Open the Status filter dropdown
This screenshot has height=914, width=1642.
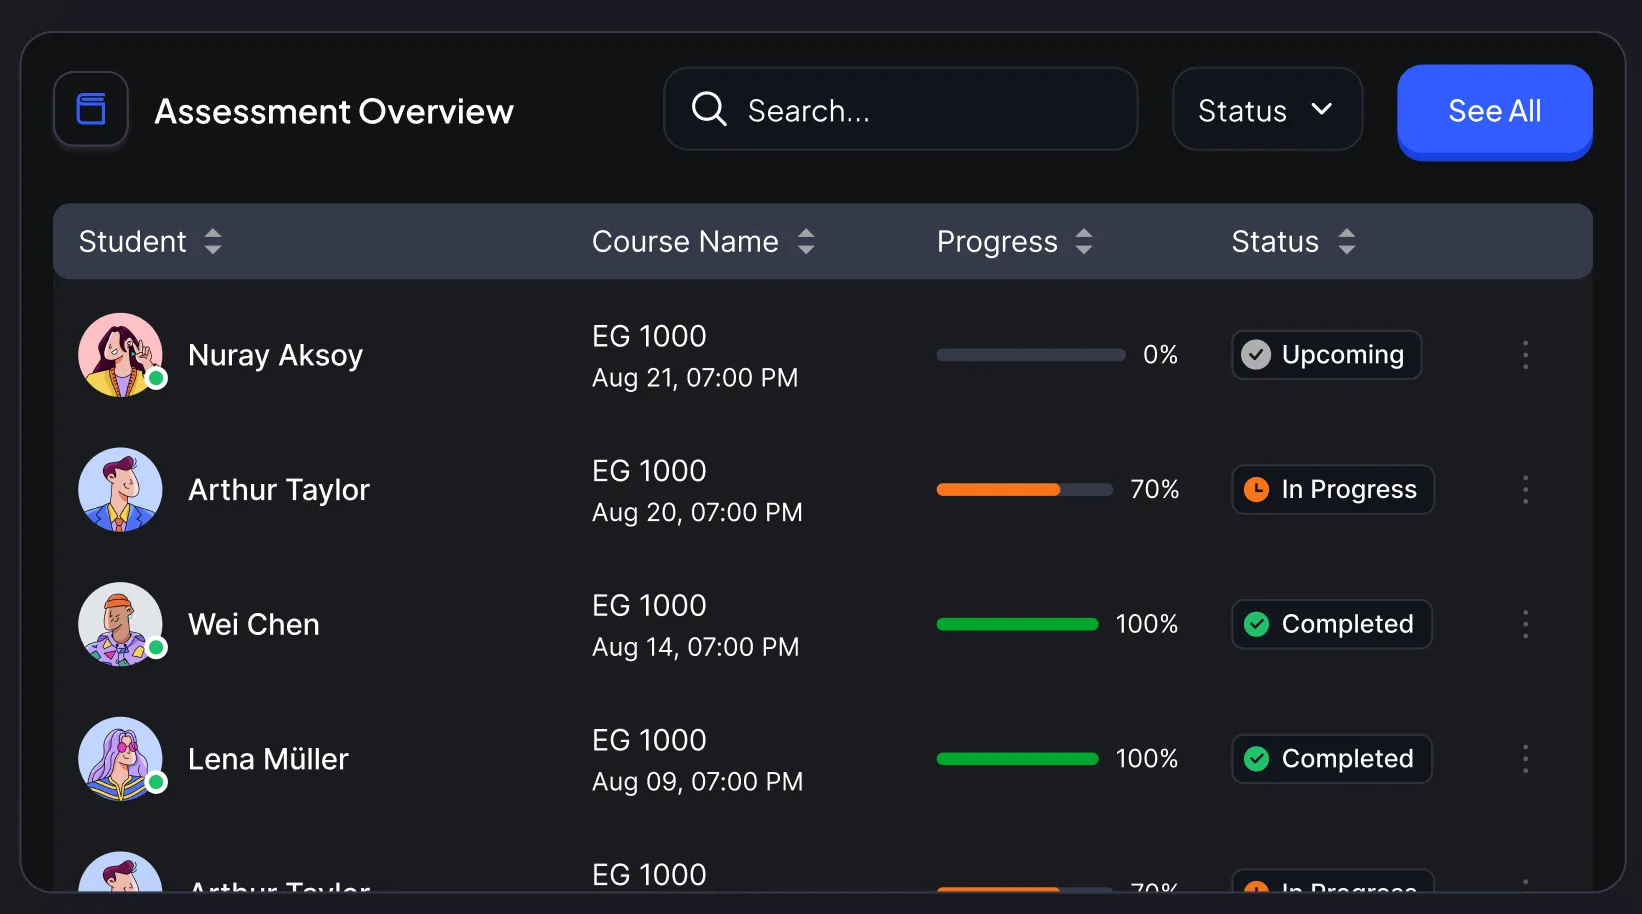click(1267, 109)
